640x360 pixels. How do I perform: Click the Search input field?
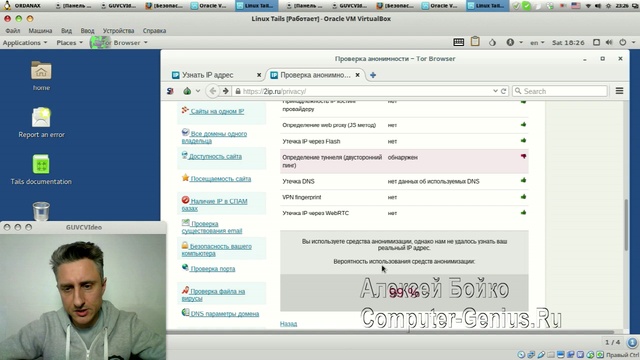(x=560, y=91)
